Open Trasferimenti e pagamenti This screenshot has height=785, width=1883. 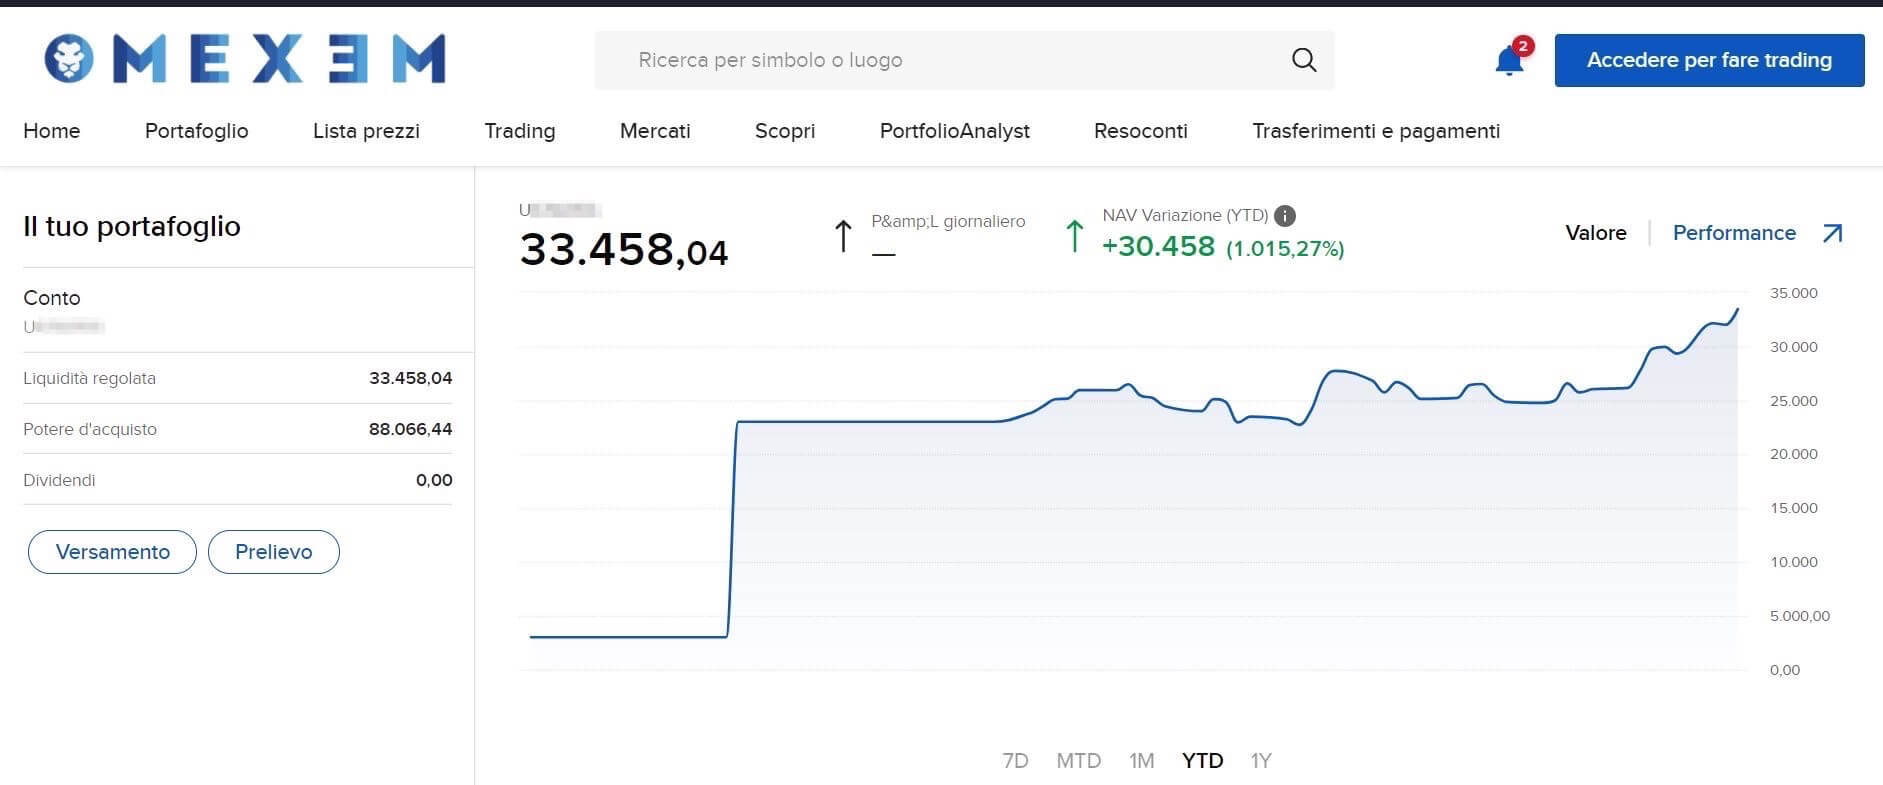1376,131
